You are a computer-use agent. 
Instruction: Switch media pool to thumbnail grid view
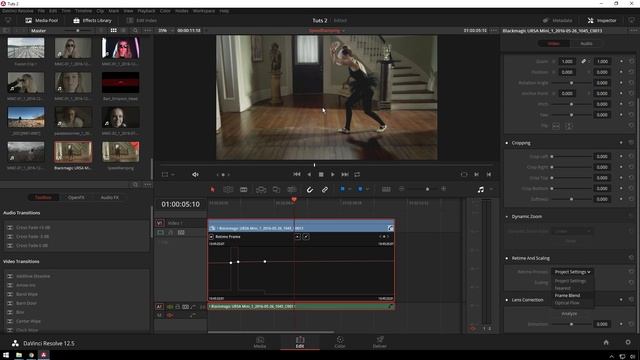coord(113,31)
